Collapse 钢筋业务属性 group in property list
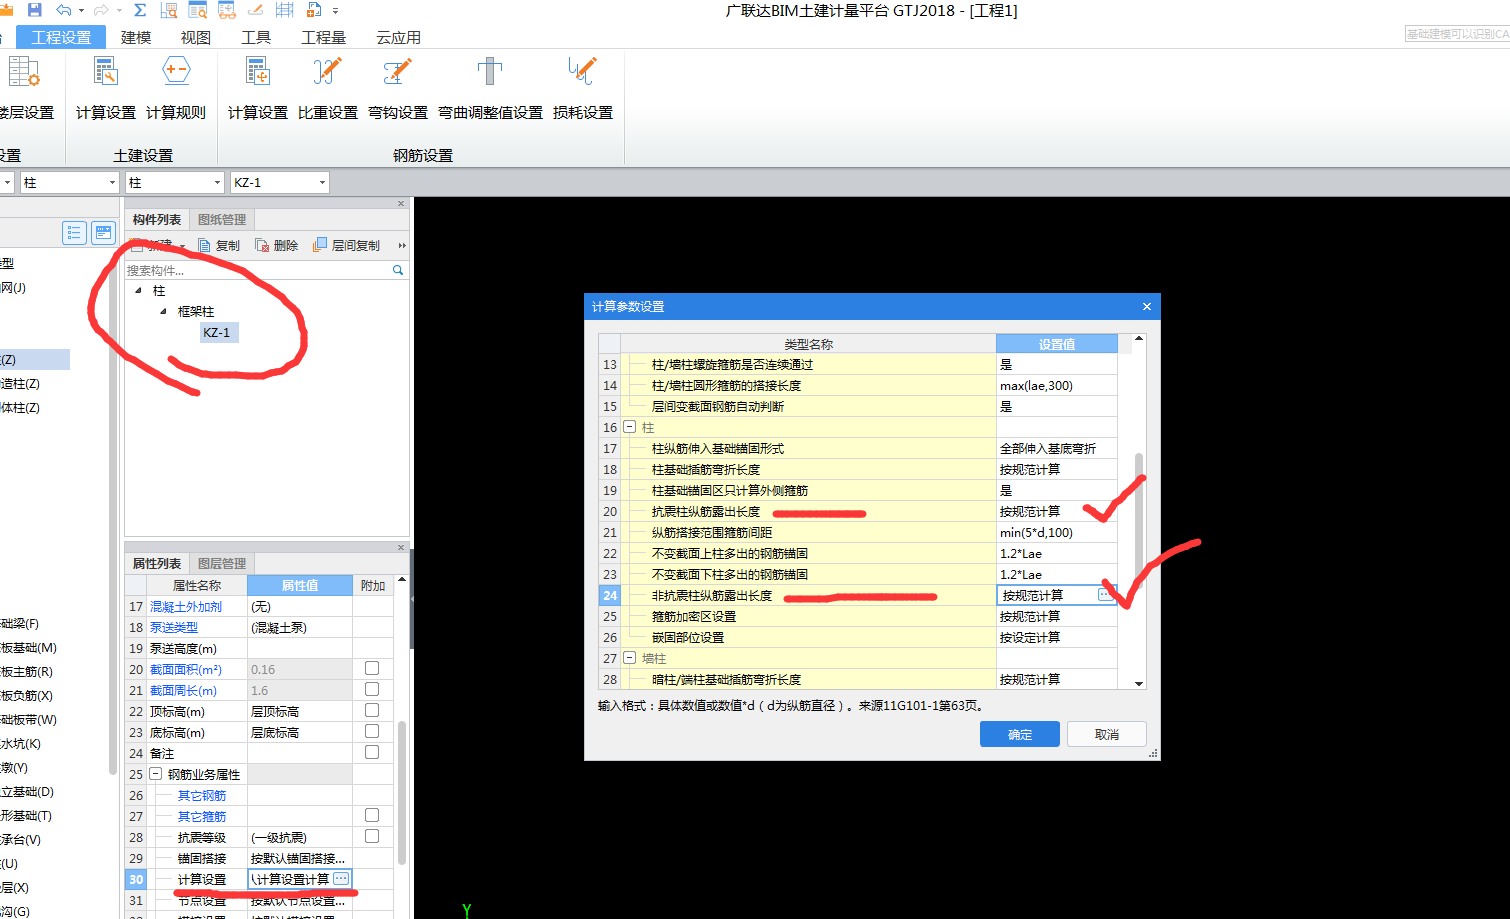 tap(155, 774)
